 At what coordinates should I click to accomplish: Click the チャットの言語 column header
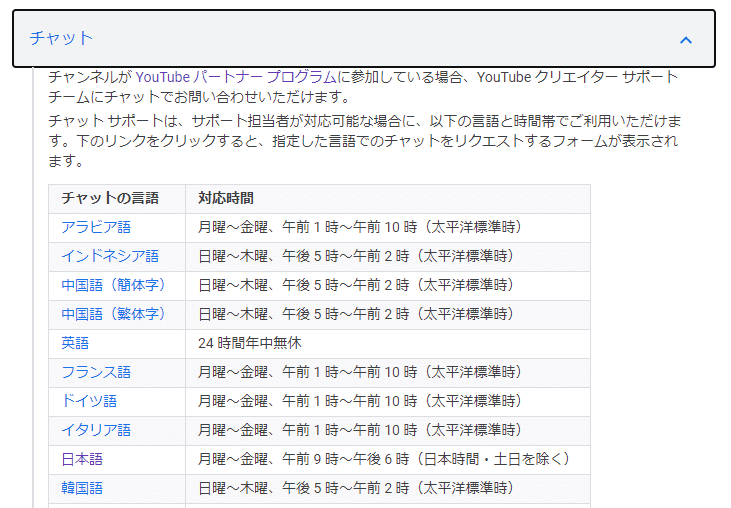(117, 199)
